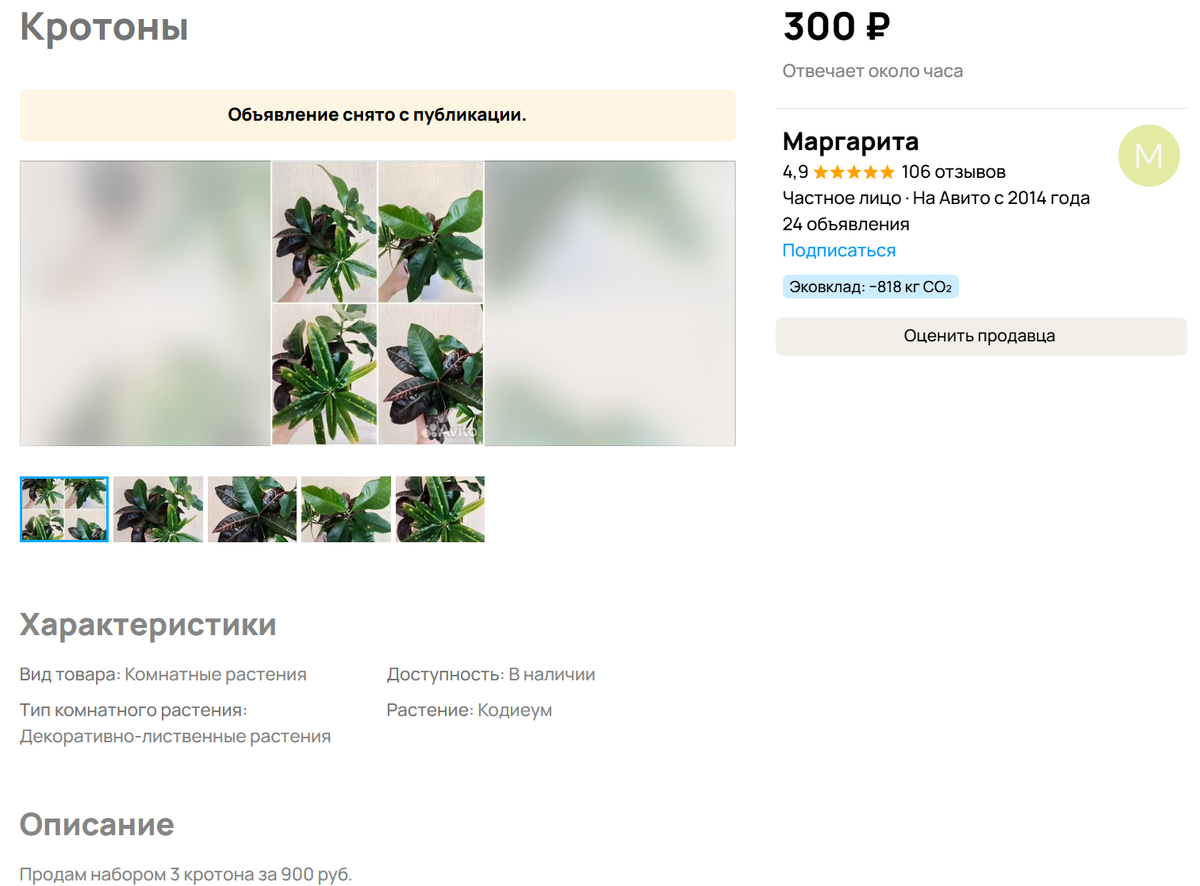Open seller profile name Маргарита
The width and height of the screenshot is (1200, 886).
click(x=851, y=141)
